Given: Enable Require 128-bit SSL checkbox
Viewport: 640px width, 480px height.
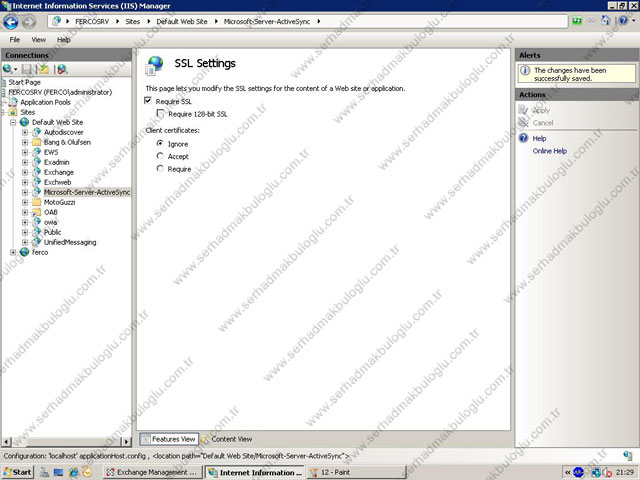Looking at the screenshot, I should [x=160, y=113].
